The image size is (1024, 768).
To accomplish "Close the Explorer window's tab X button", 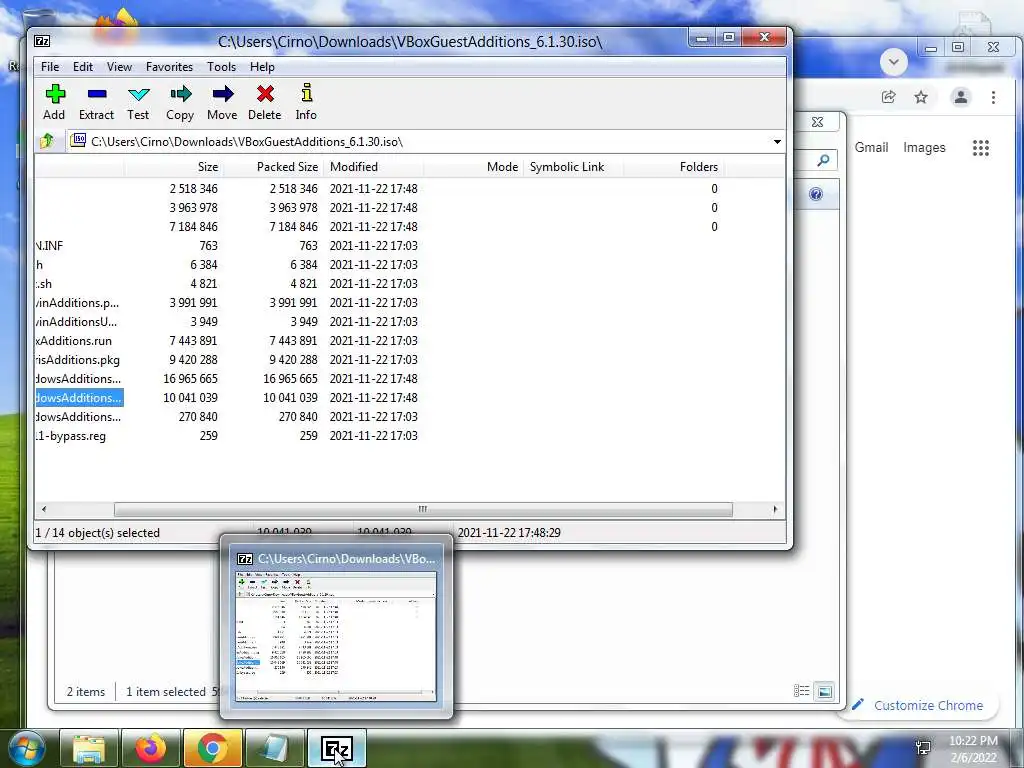I will (817, 122).
